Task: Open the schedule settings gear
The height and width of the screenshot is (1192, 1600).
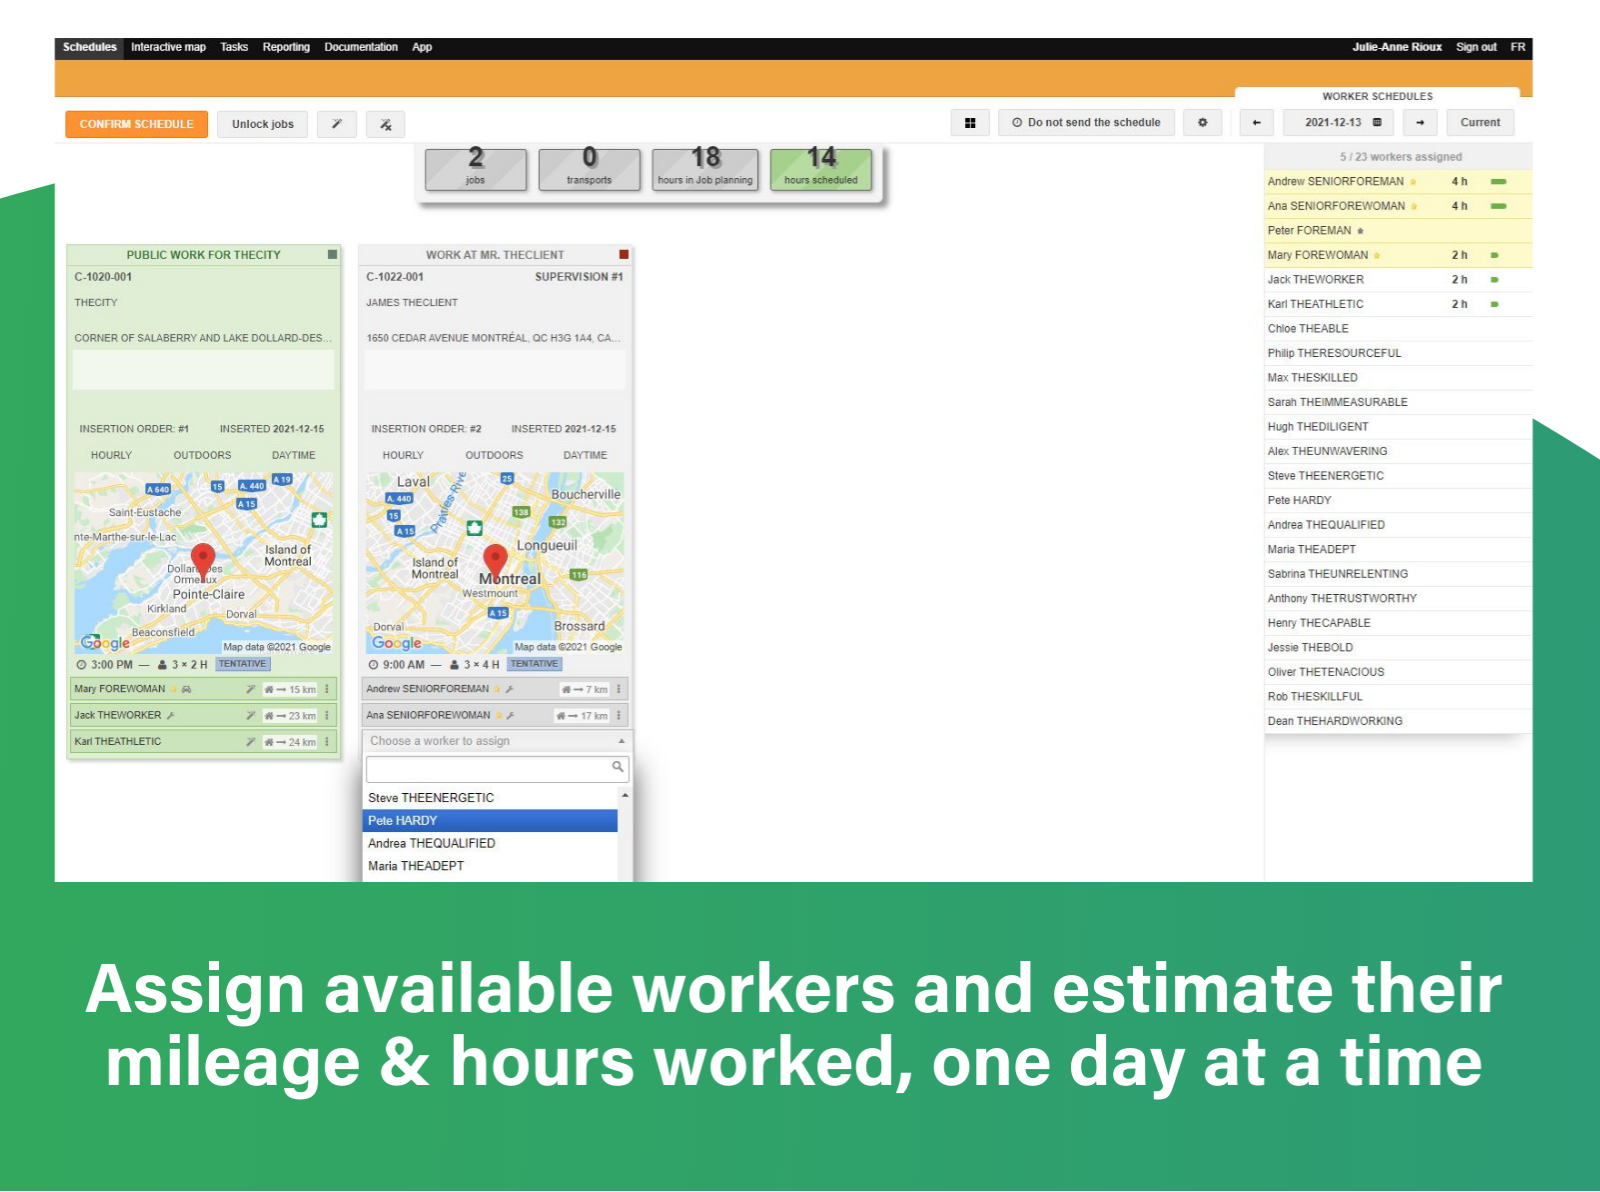Action: coord(1203,122)
